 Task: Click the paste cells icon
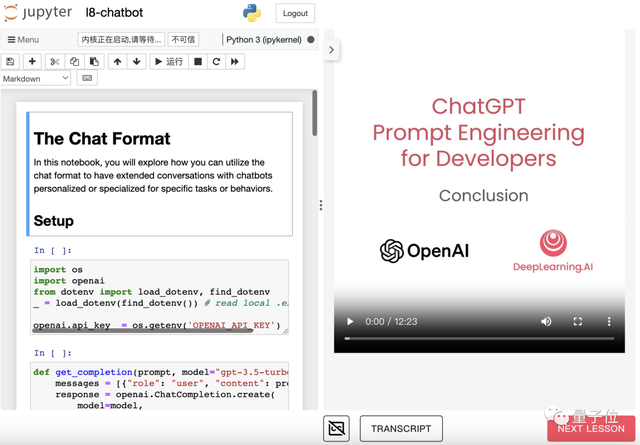click(x=94, y=62)
